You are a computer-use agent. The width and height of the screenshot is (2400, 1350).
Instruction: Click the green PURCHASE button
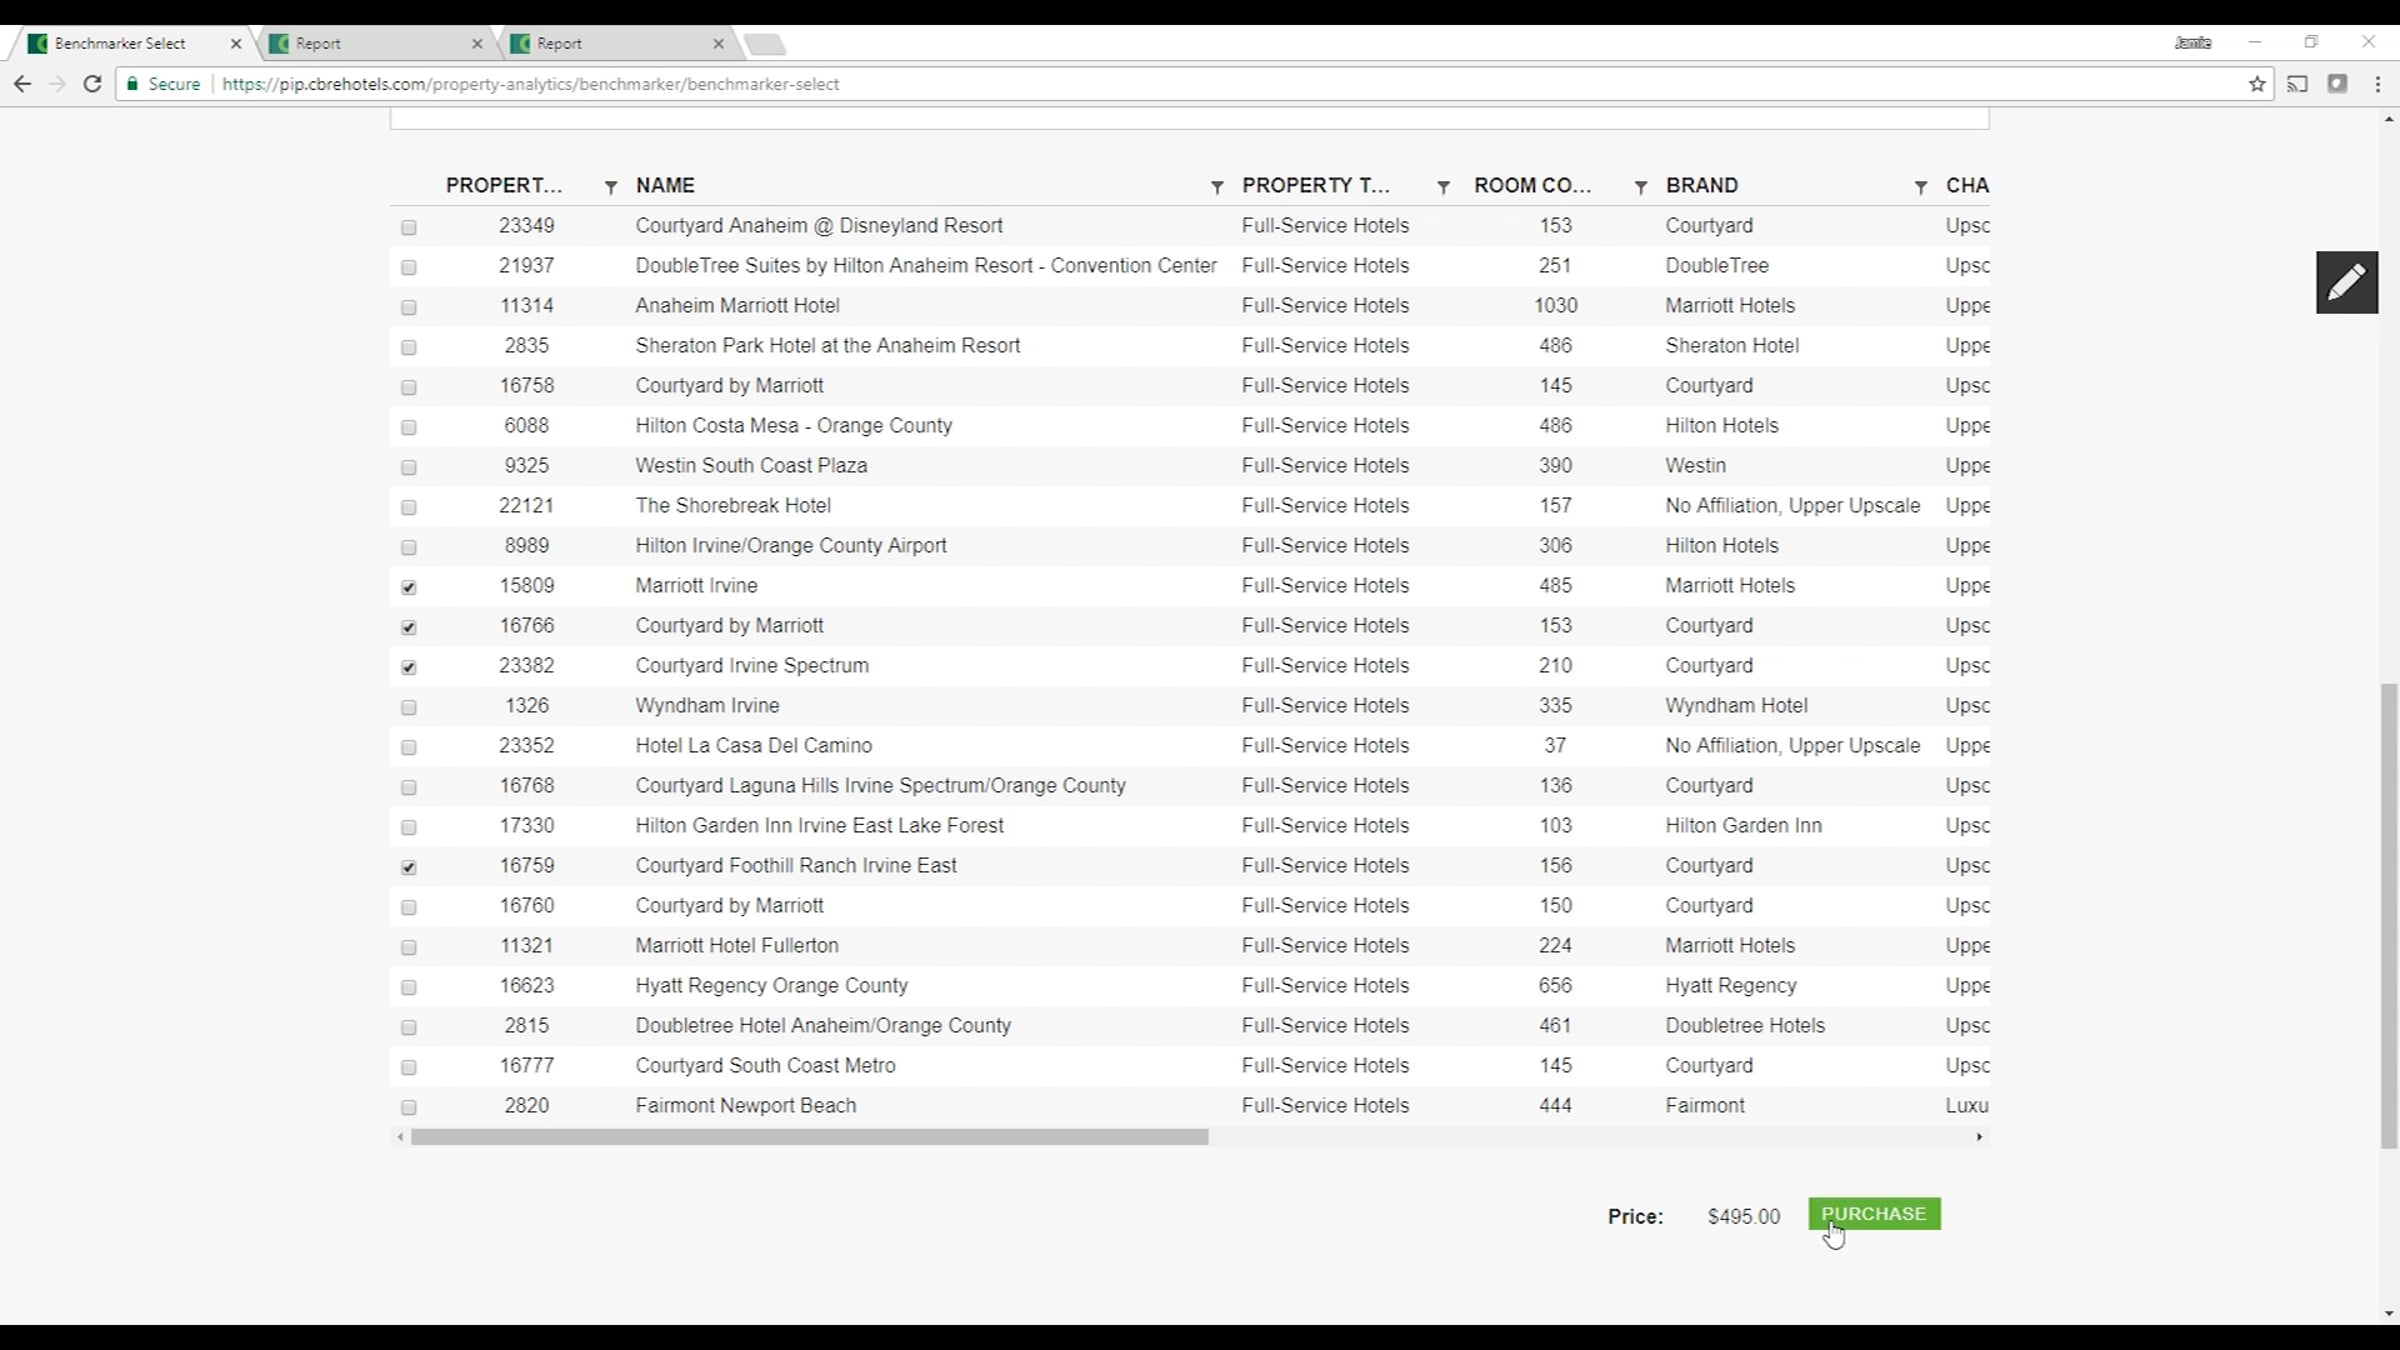[1873, 1213]
